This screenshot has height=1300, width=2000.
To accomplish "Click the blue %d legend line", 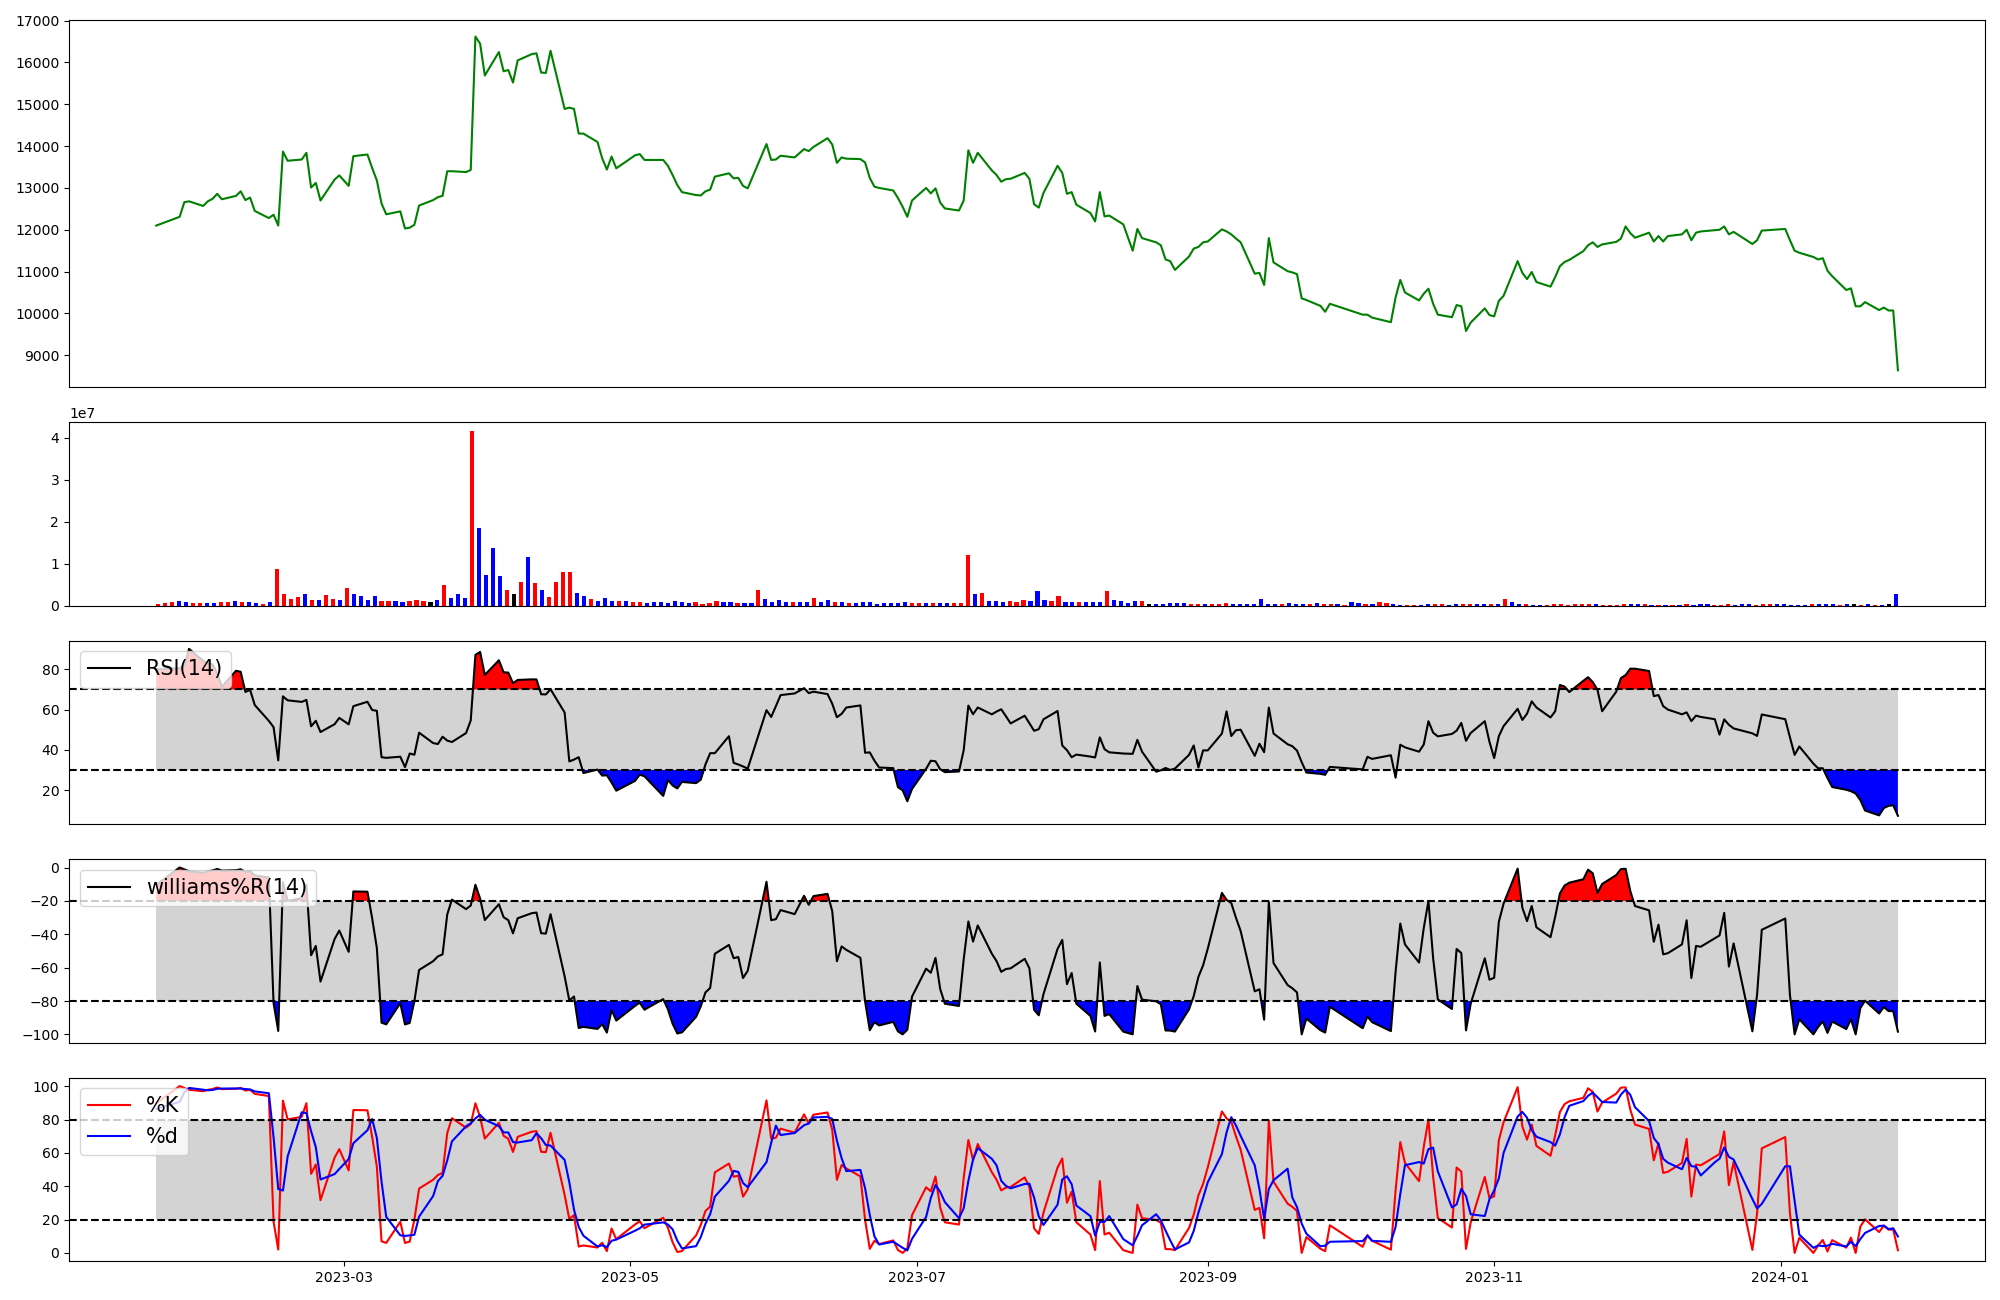I will (108, 1136).
